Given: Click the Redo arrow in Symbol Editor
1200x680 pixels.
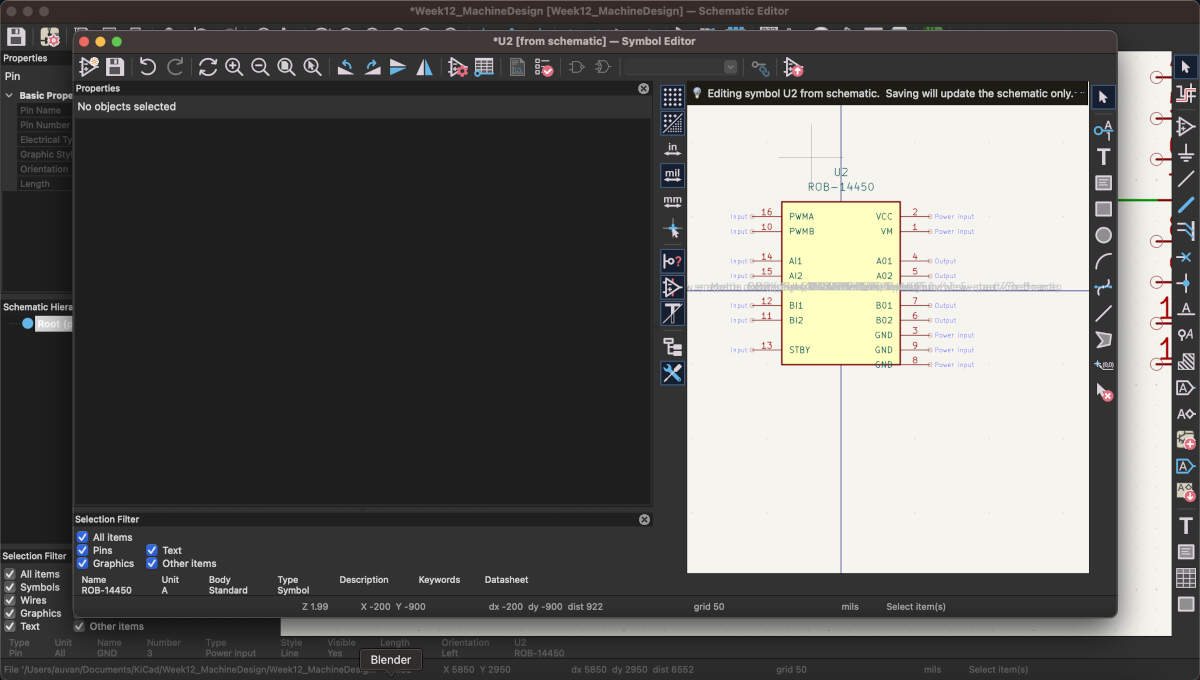Looking at the screenshot, I should tap(175, 67).
